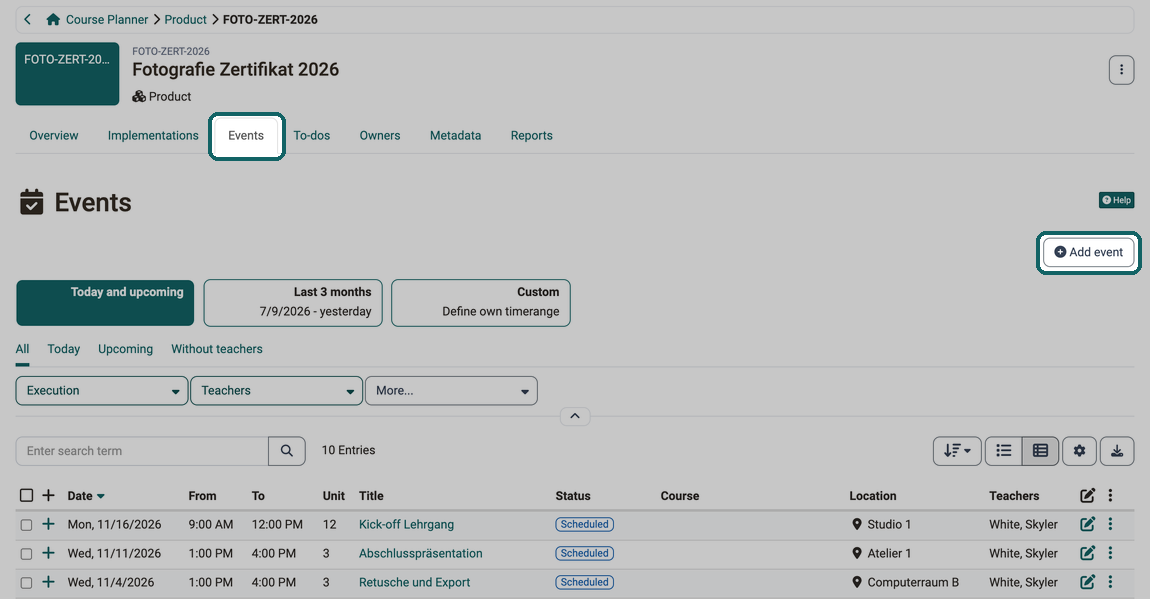Image resolution: width=1150 pixels, height=599 pixels.
Task: Open the Retusche und Export event link
Action: 414,582
